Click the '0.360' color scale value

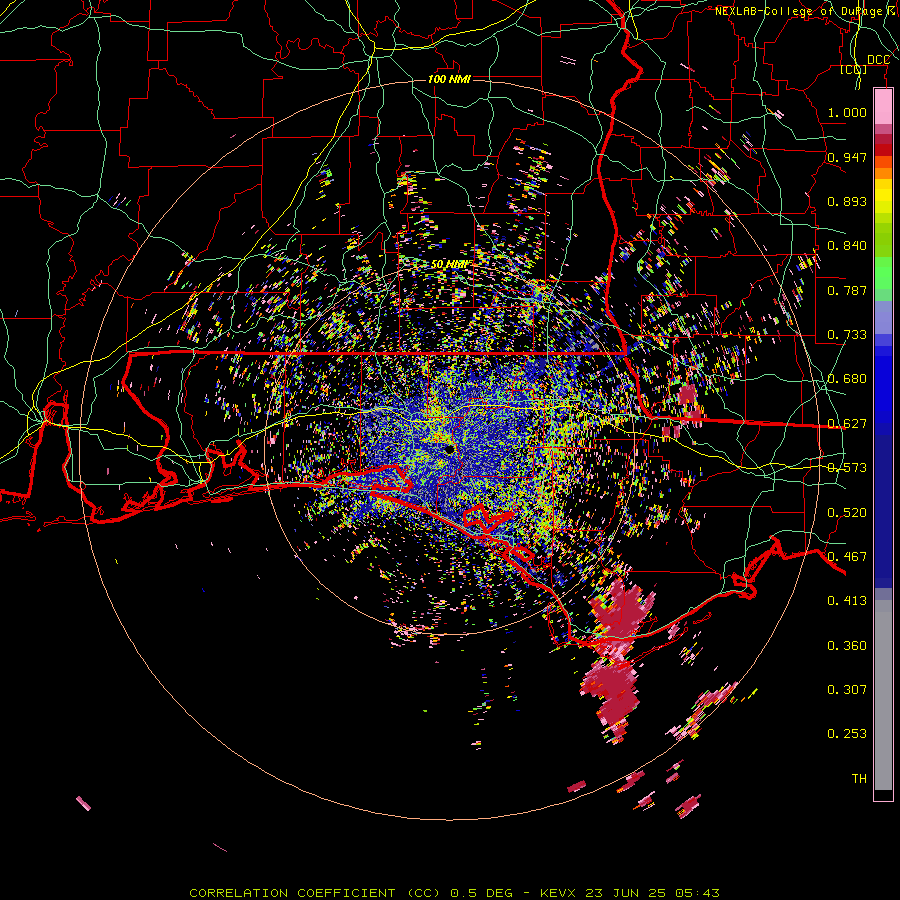(847, 646)
